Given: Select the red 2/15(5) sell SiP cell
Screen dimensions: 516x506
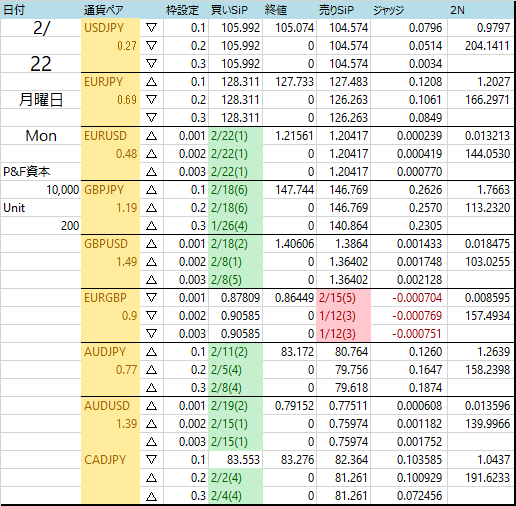Looking at the screenshot, I should pos(343,298).
